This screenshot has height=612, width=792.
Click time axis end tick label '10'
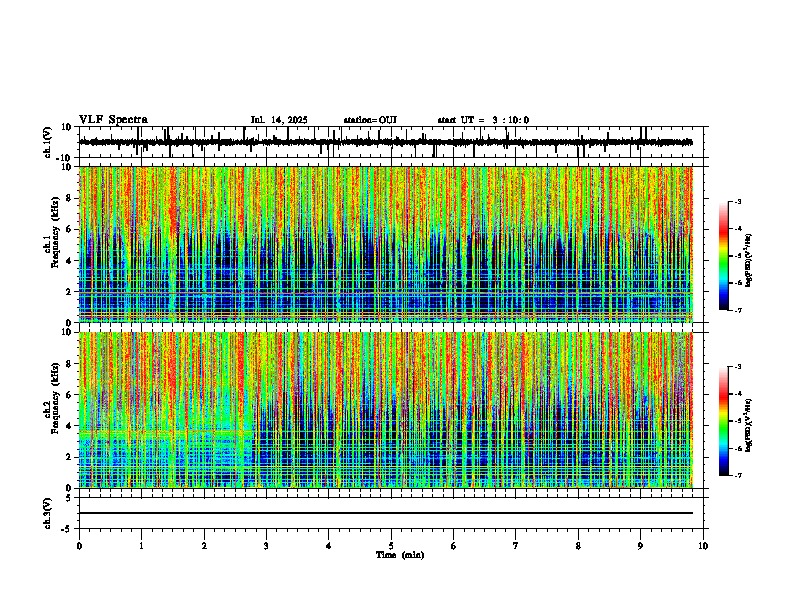click(703, 546)
